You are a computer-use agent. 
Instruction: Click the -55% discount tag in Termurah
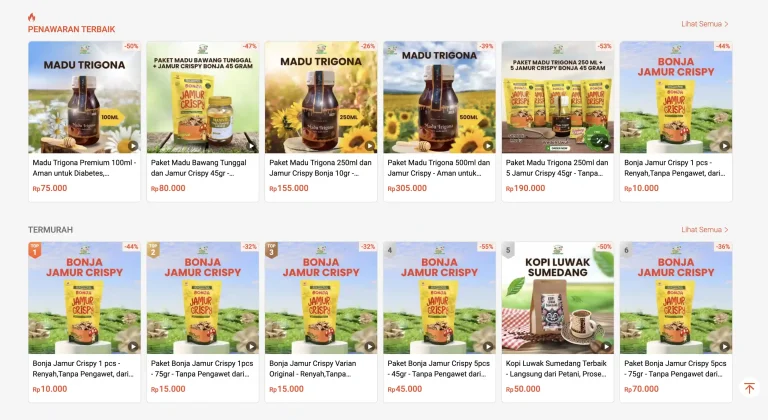click(486, 247)
